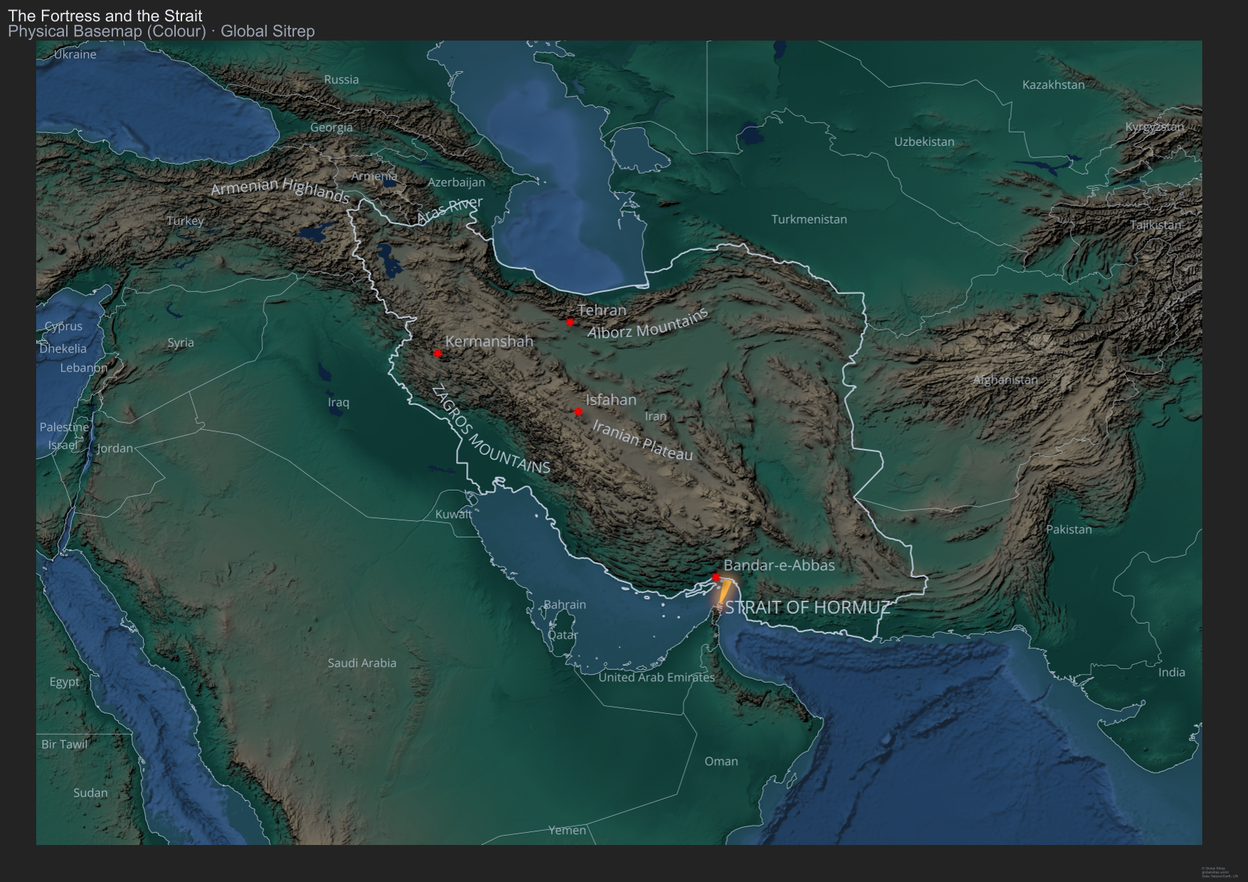Viewport: 1248px width, 882px height.
Task: Click the Natural Earth data credit
Action: [1220, 877]
